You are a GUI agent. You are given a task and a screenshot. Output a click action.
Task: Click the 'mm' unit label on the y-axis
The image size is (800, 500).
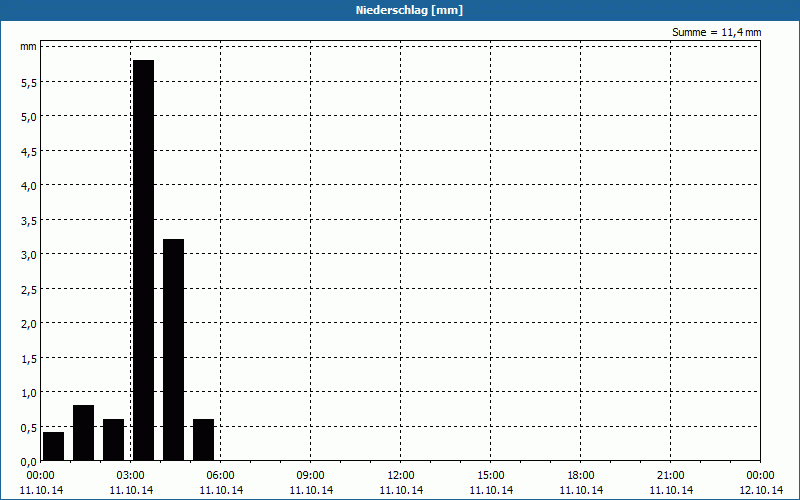tap(29, 46)
